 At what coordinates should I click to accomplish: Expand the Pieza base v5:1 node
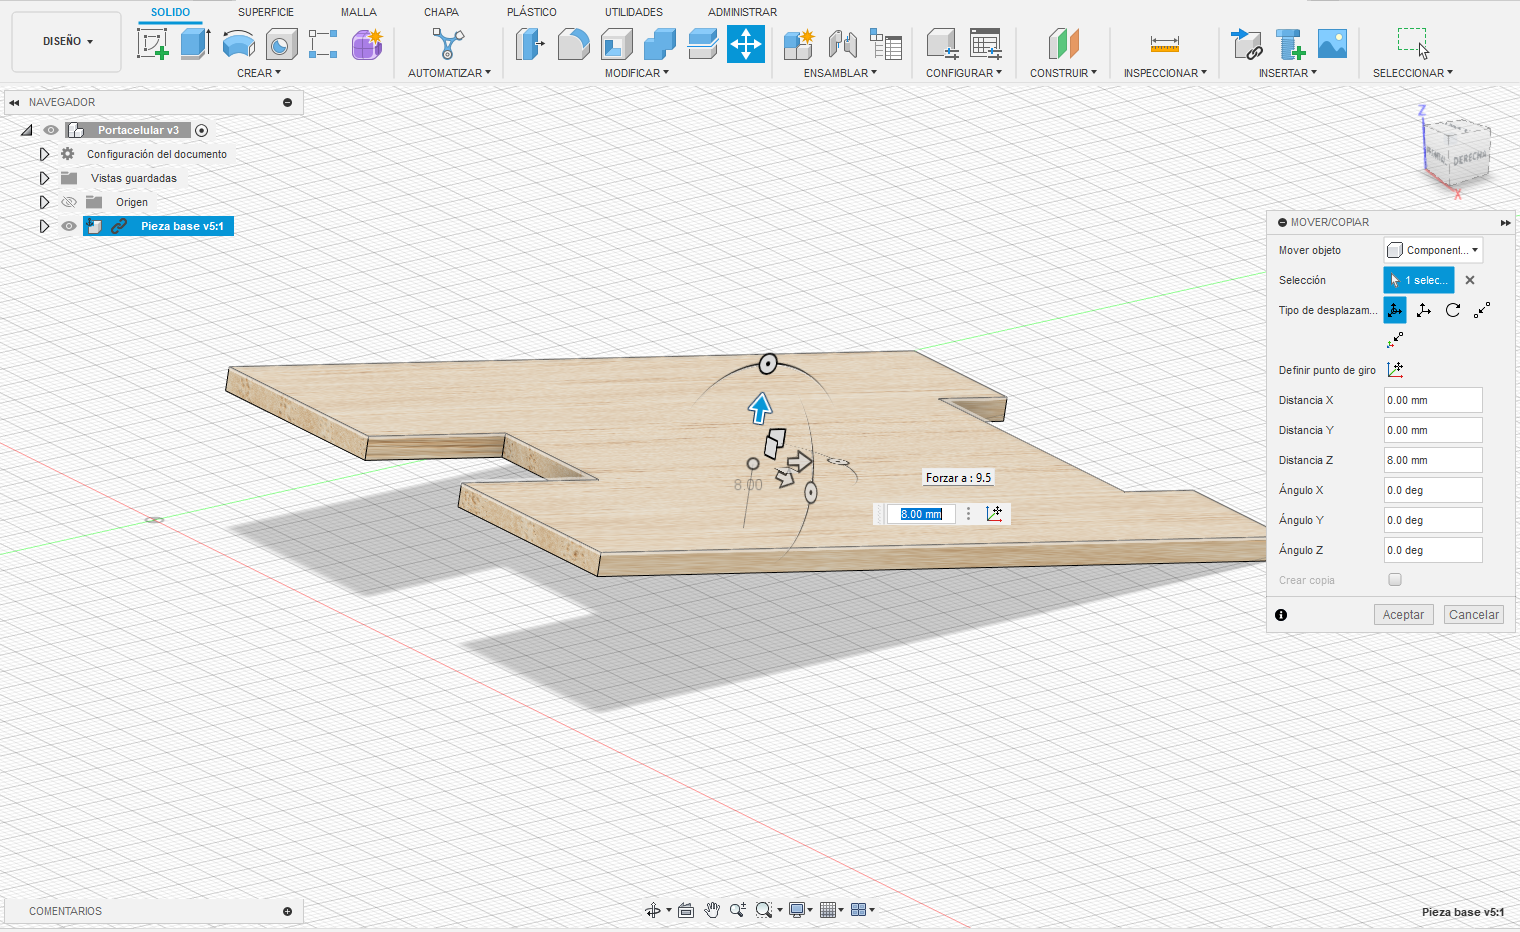tap(44, 226)
